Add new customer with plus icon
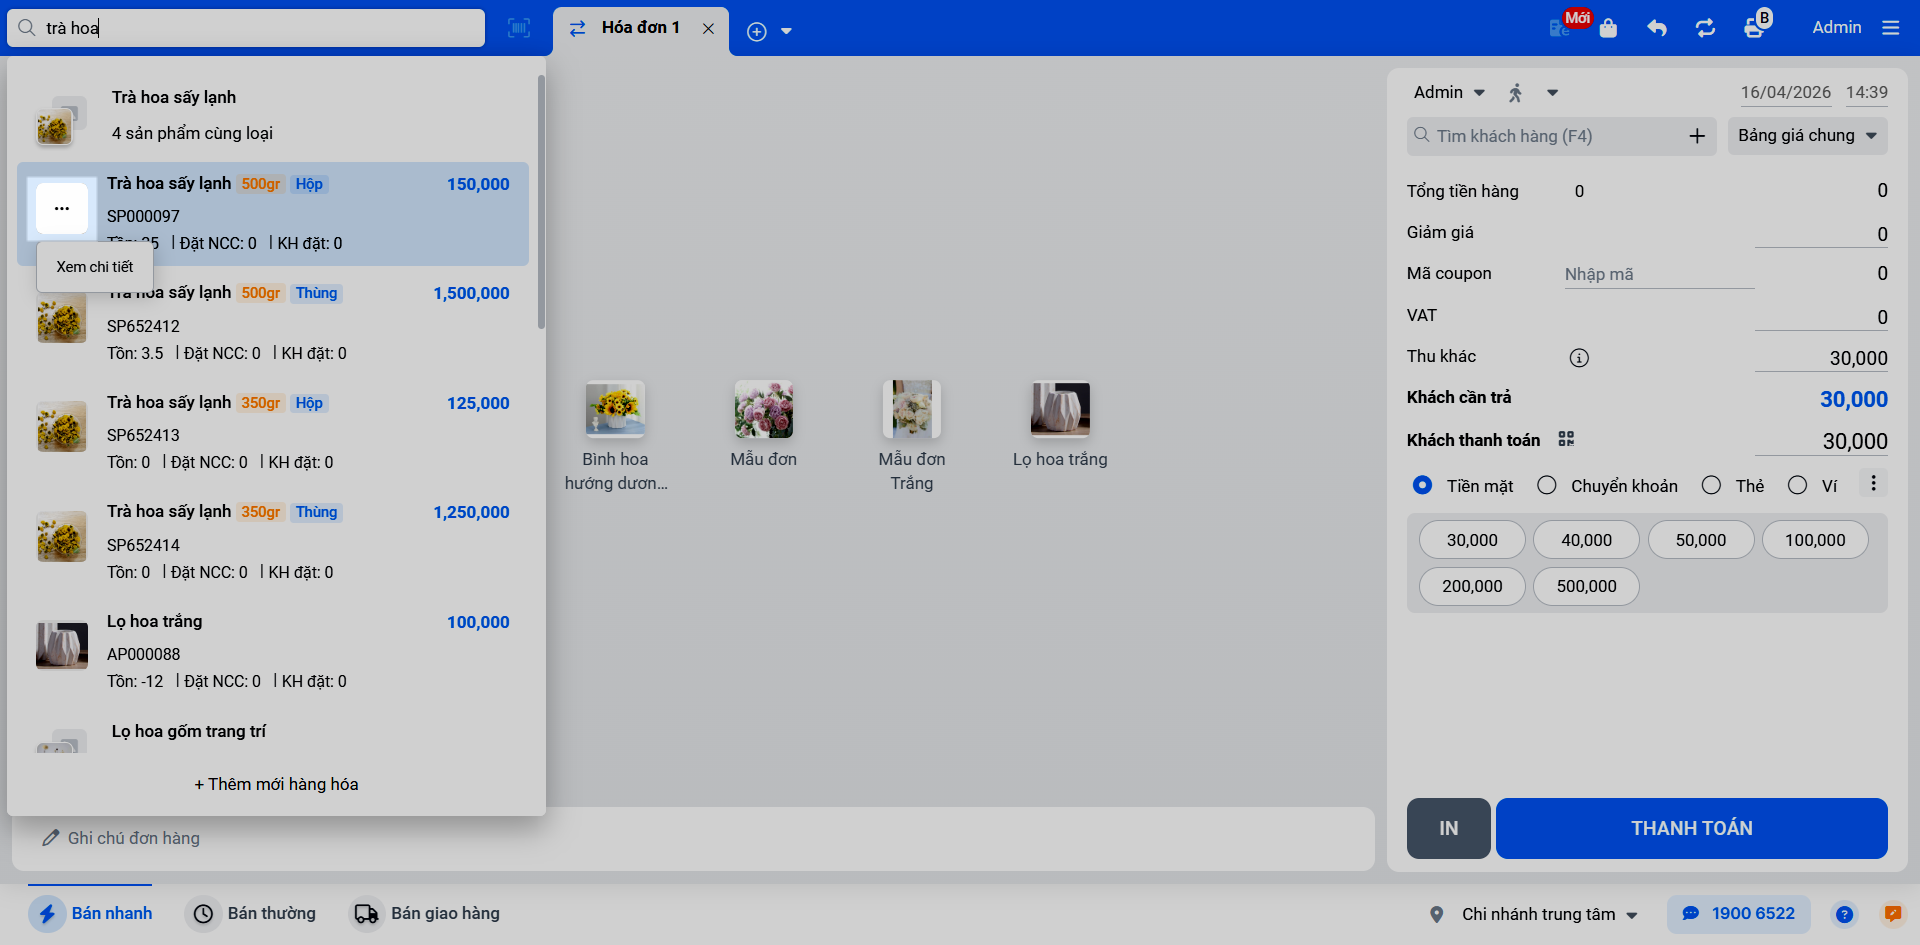 [x=1697, y=136]
